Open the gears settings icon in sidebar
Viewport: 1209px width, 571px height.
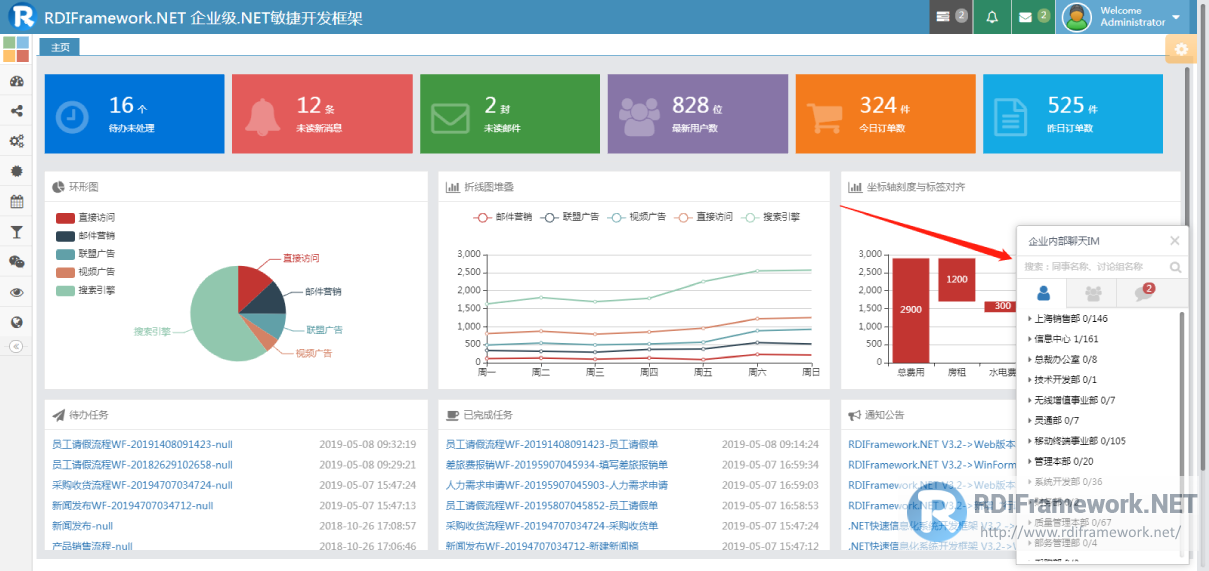point(16,142)
